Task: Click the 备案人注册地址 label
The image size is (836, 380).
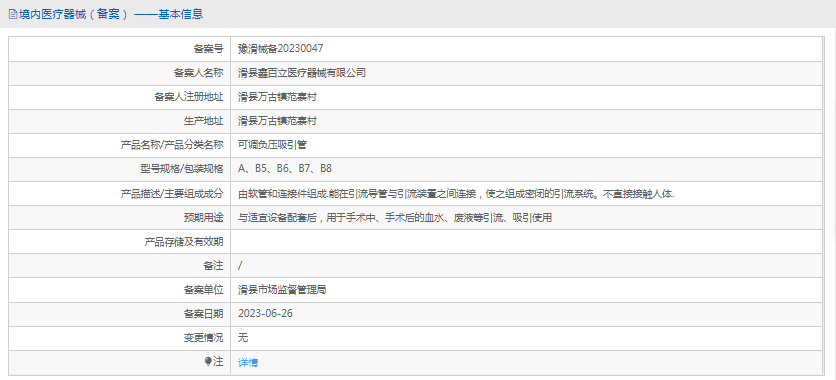Action: (x=189, y=97)
